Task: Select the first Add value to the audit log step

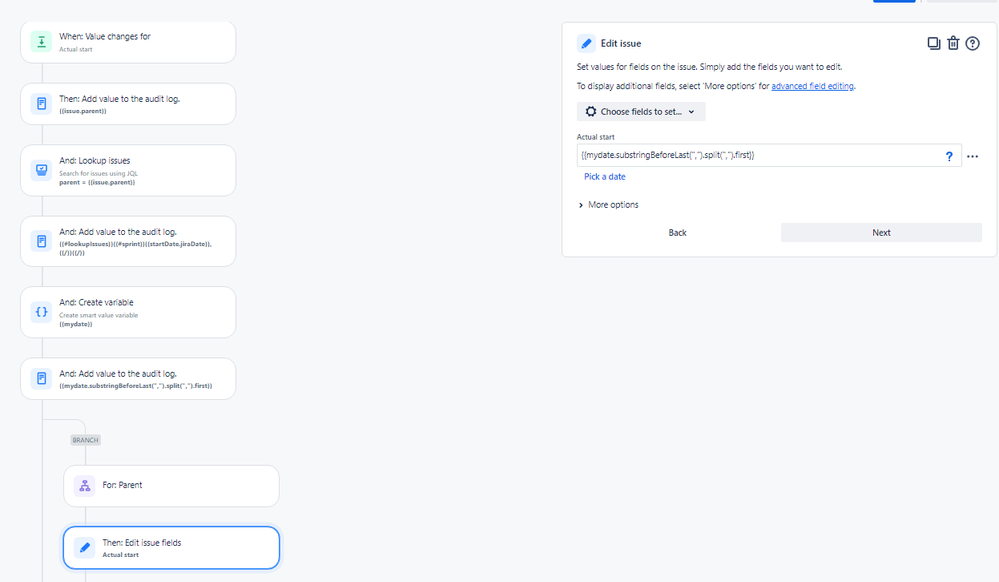Action: [128, 104]
